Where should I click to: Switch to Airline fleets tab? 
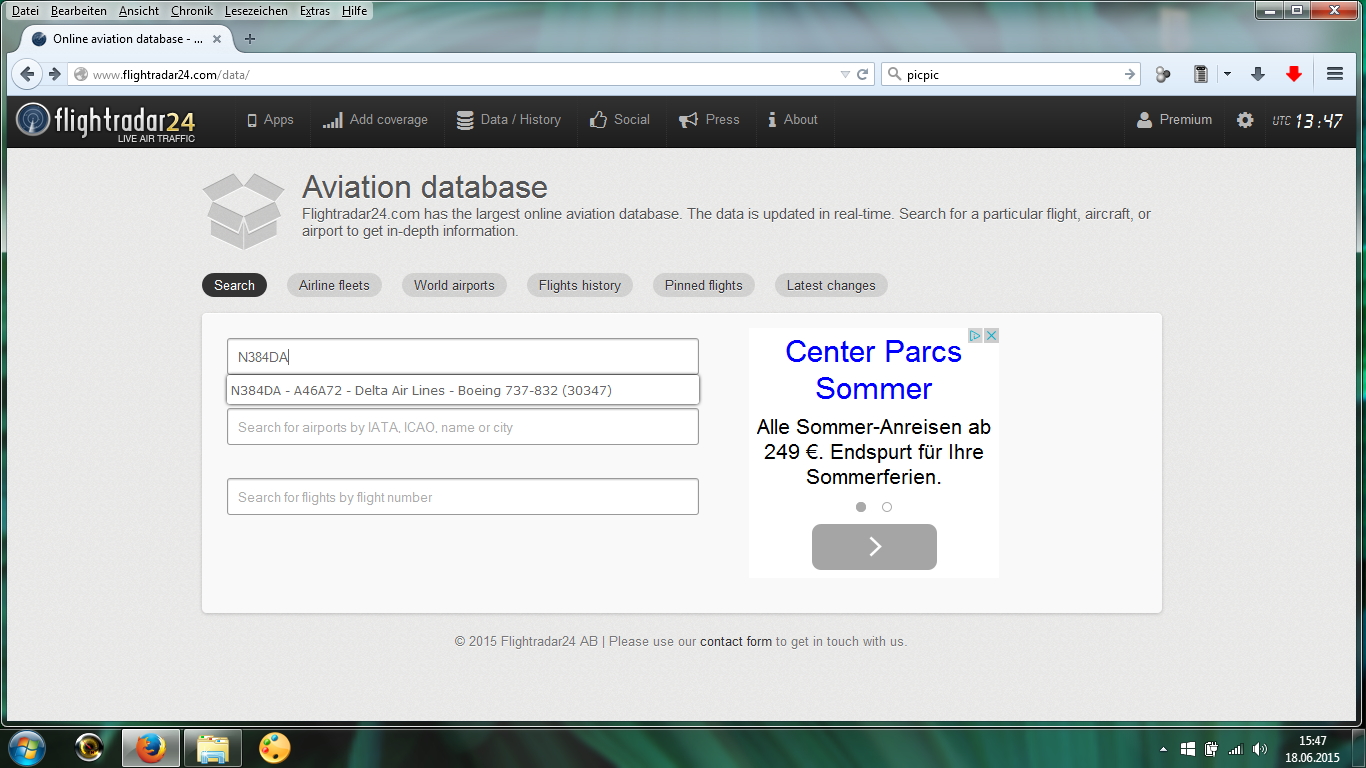[334, 285]
